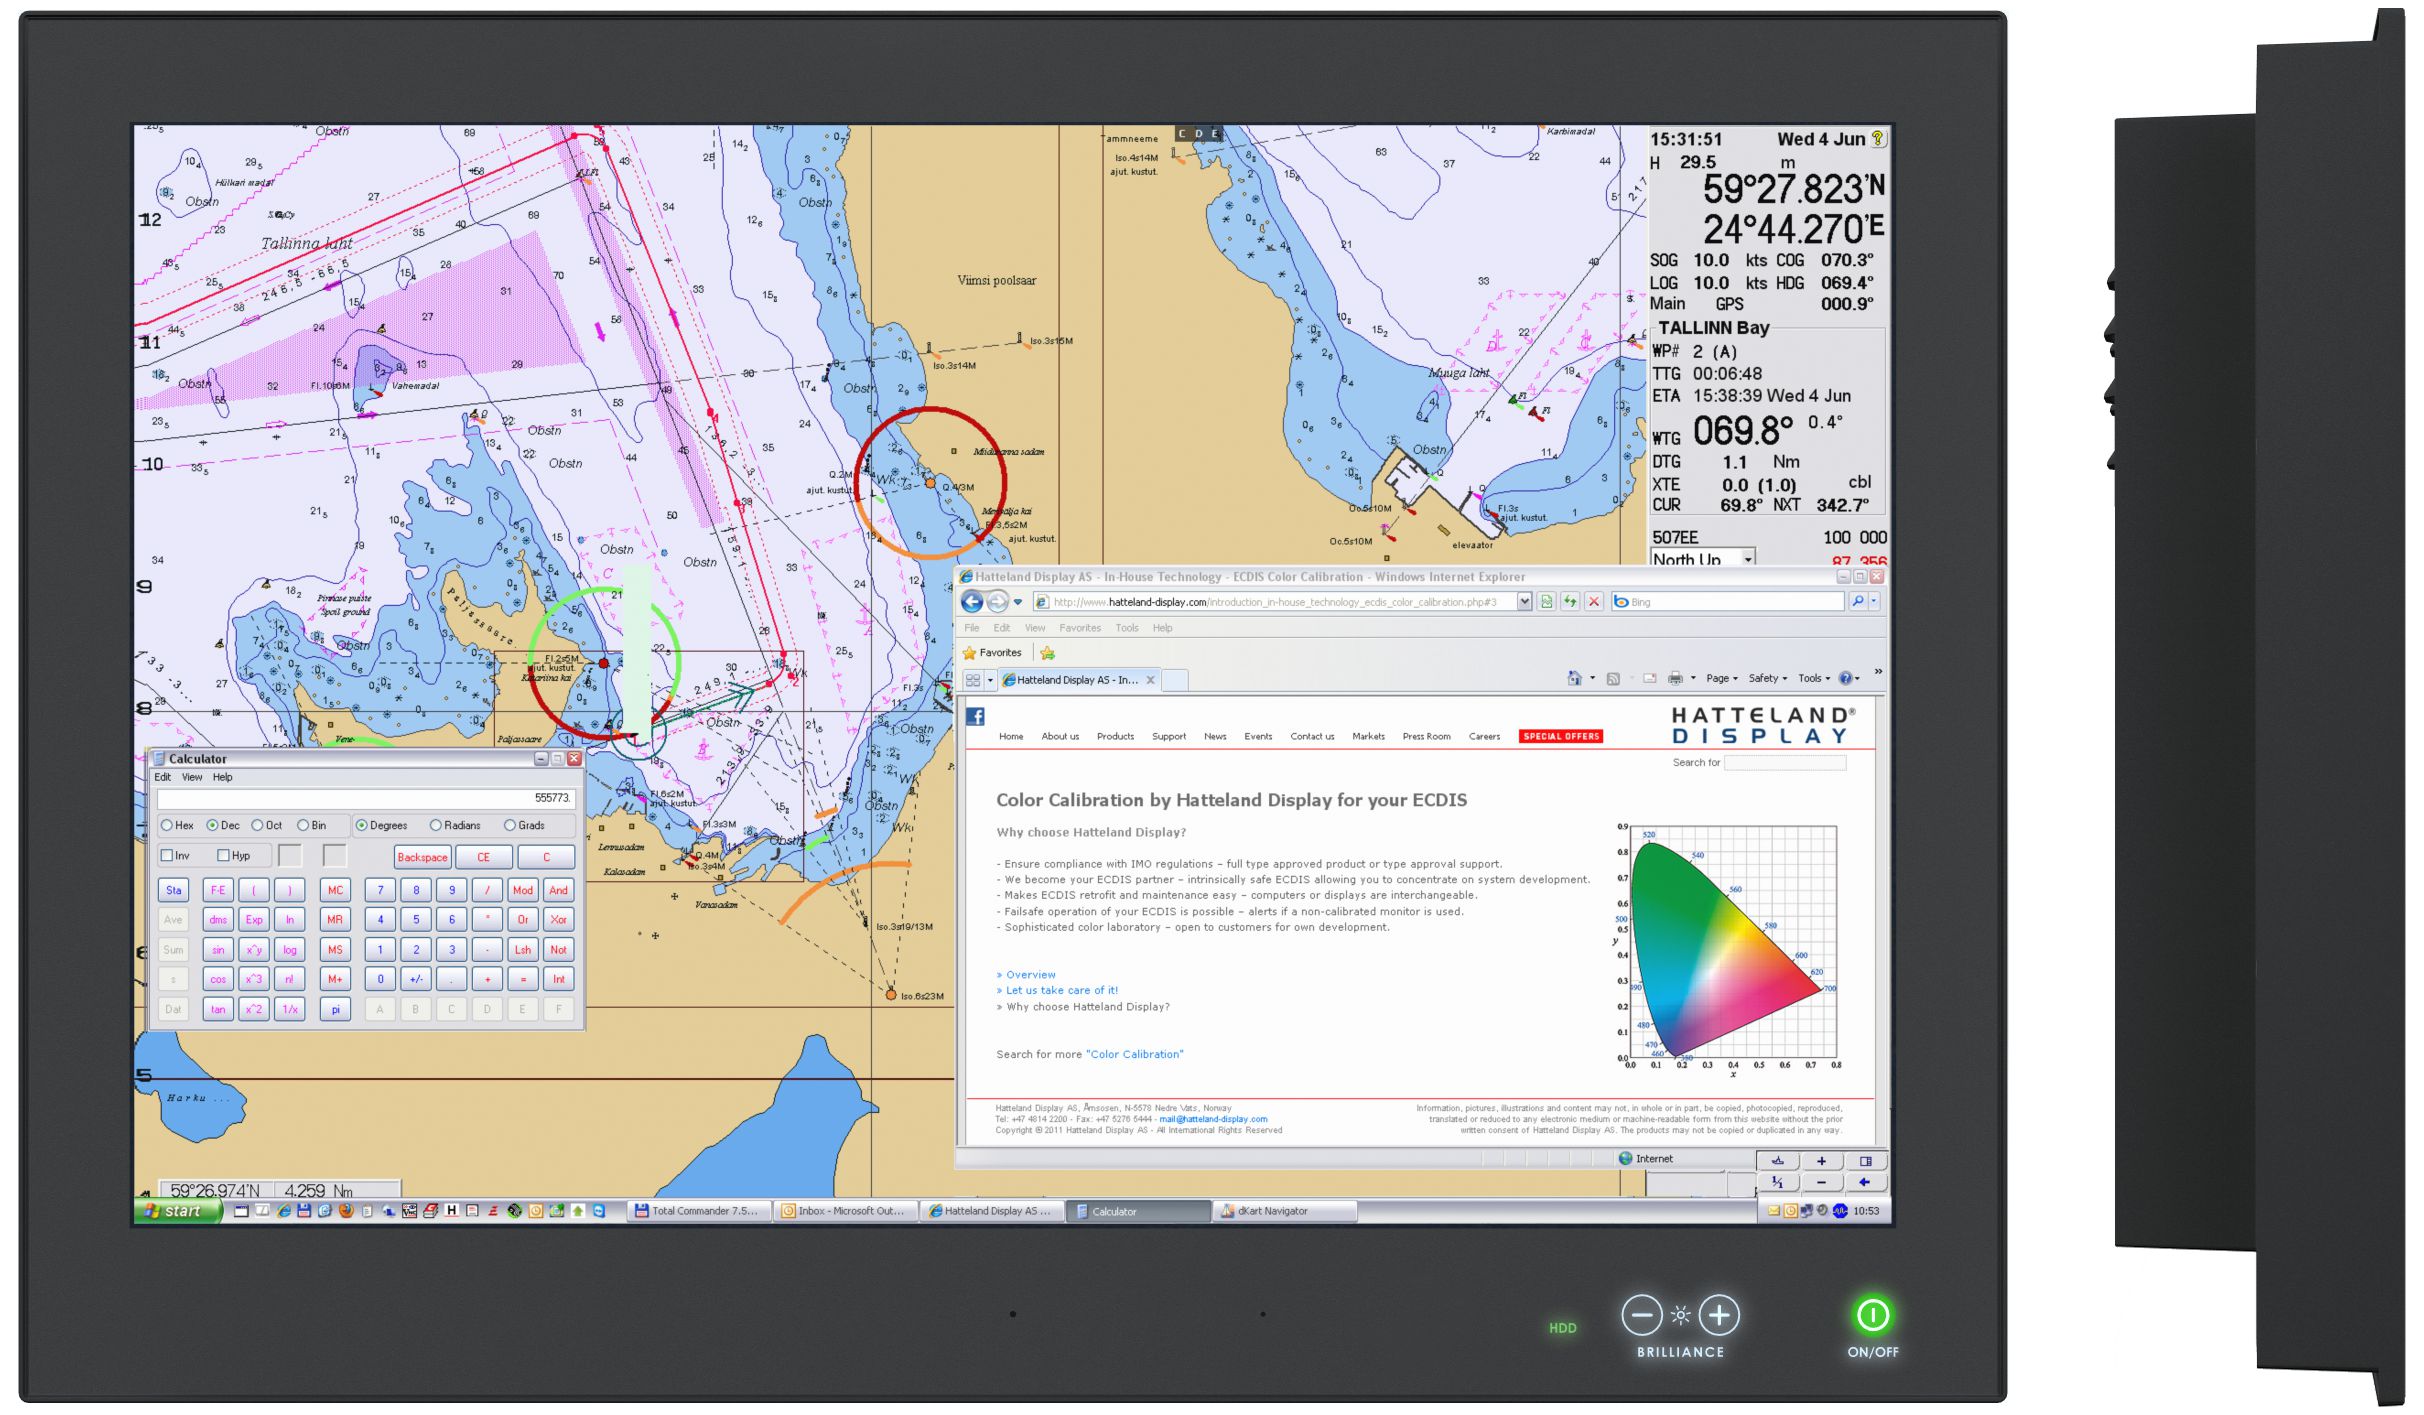The image size is (2424, 1415).
Task: Click the 1/1 original scale button
Action: click(x=1777, y=1183)
